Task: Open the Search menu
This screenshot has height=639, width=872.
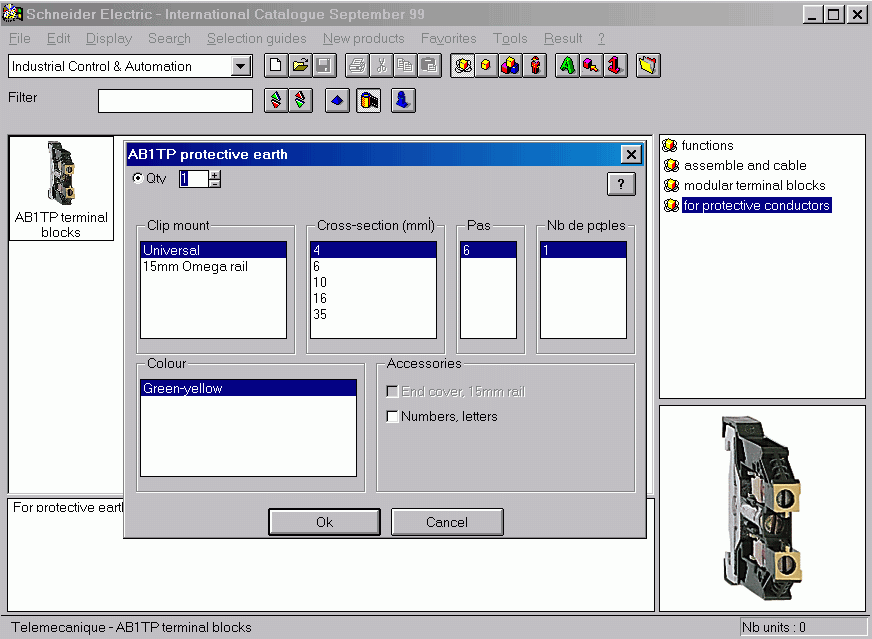Action: (x=169, y=38)
